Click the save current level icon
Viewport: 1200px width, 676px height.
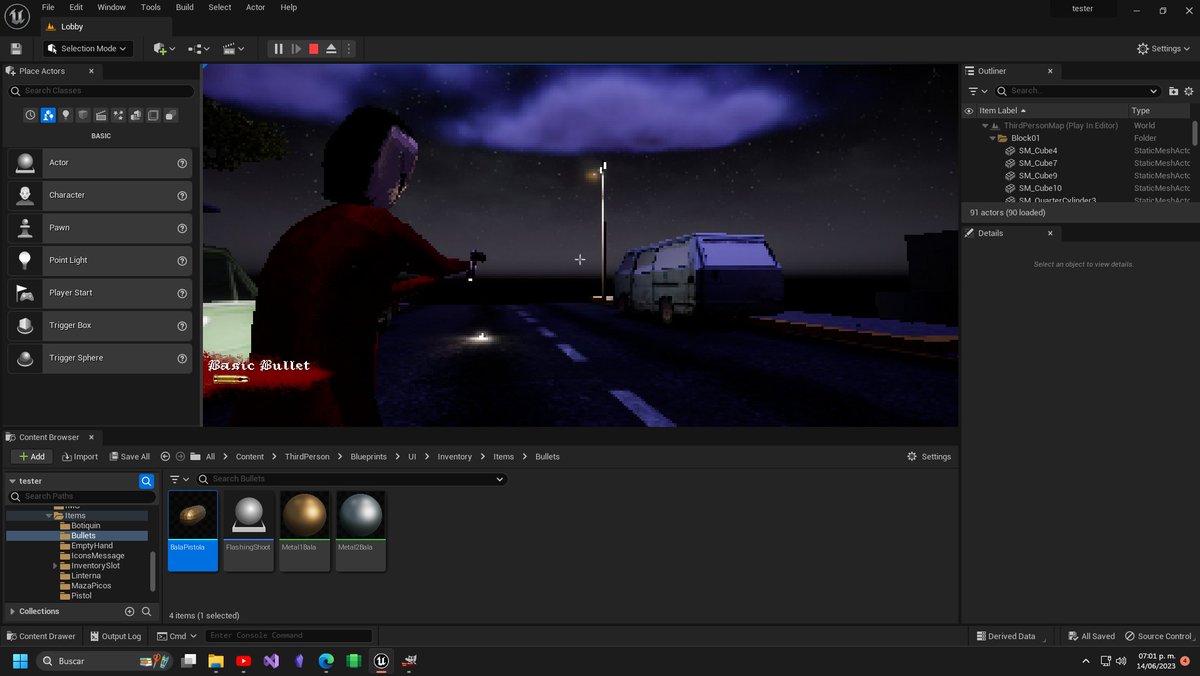[x=16, y=48]
